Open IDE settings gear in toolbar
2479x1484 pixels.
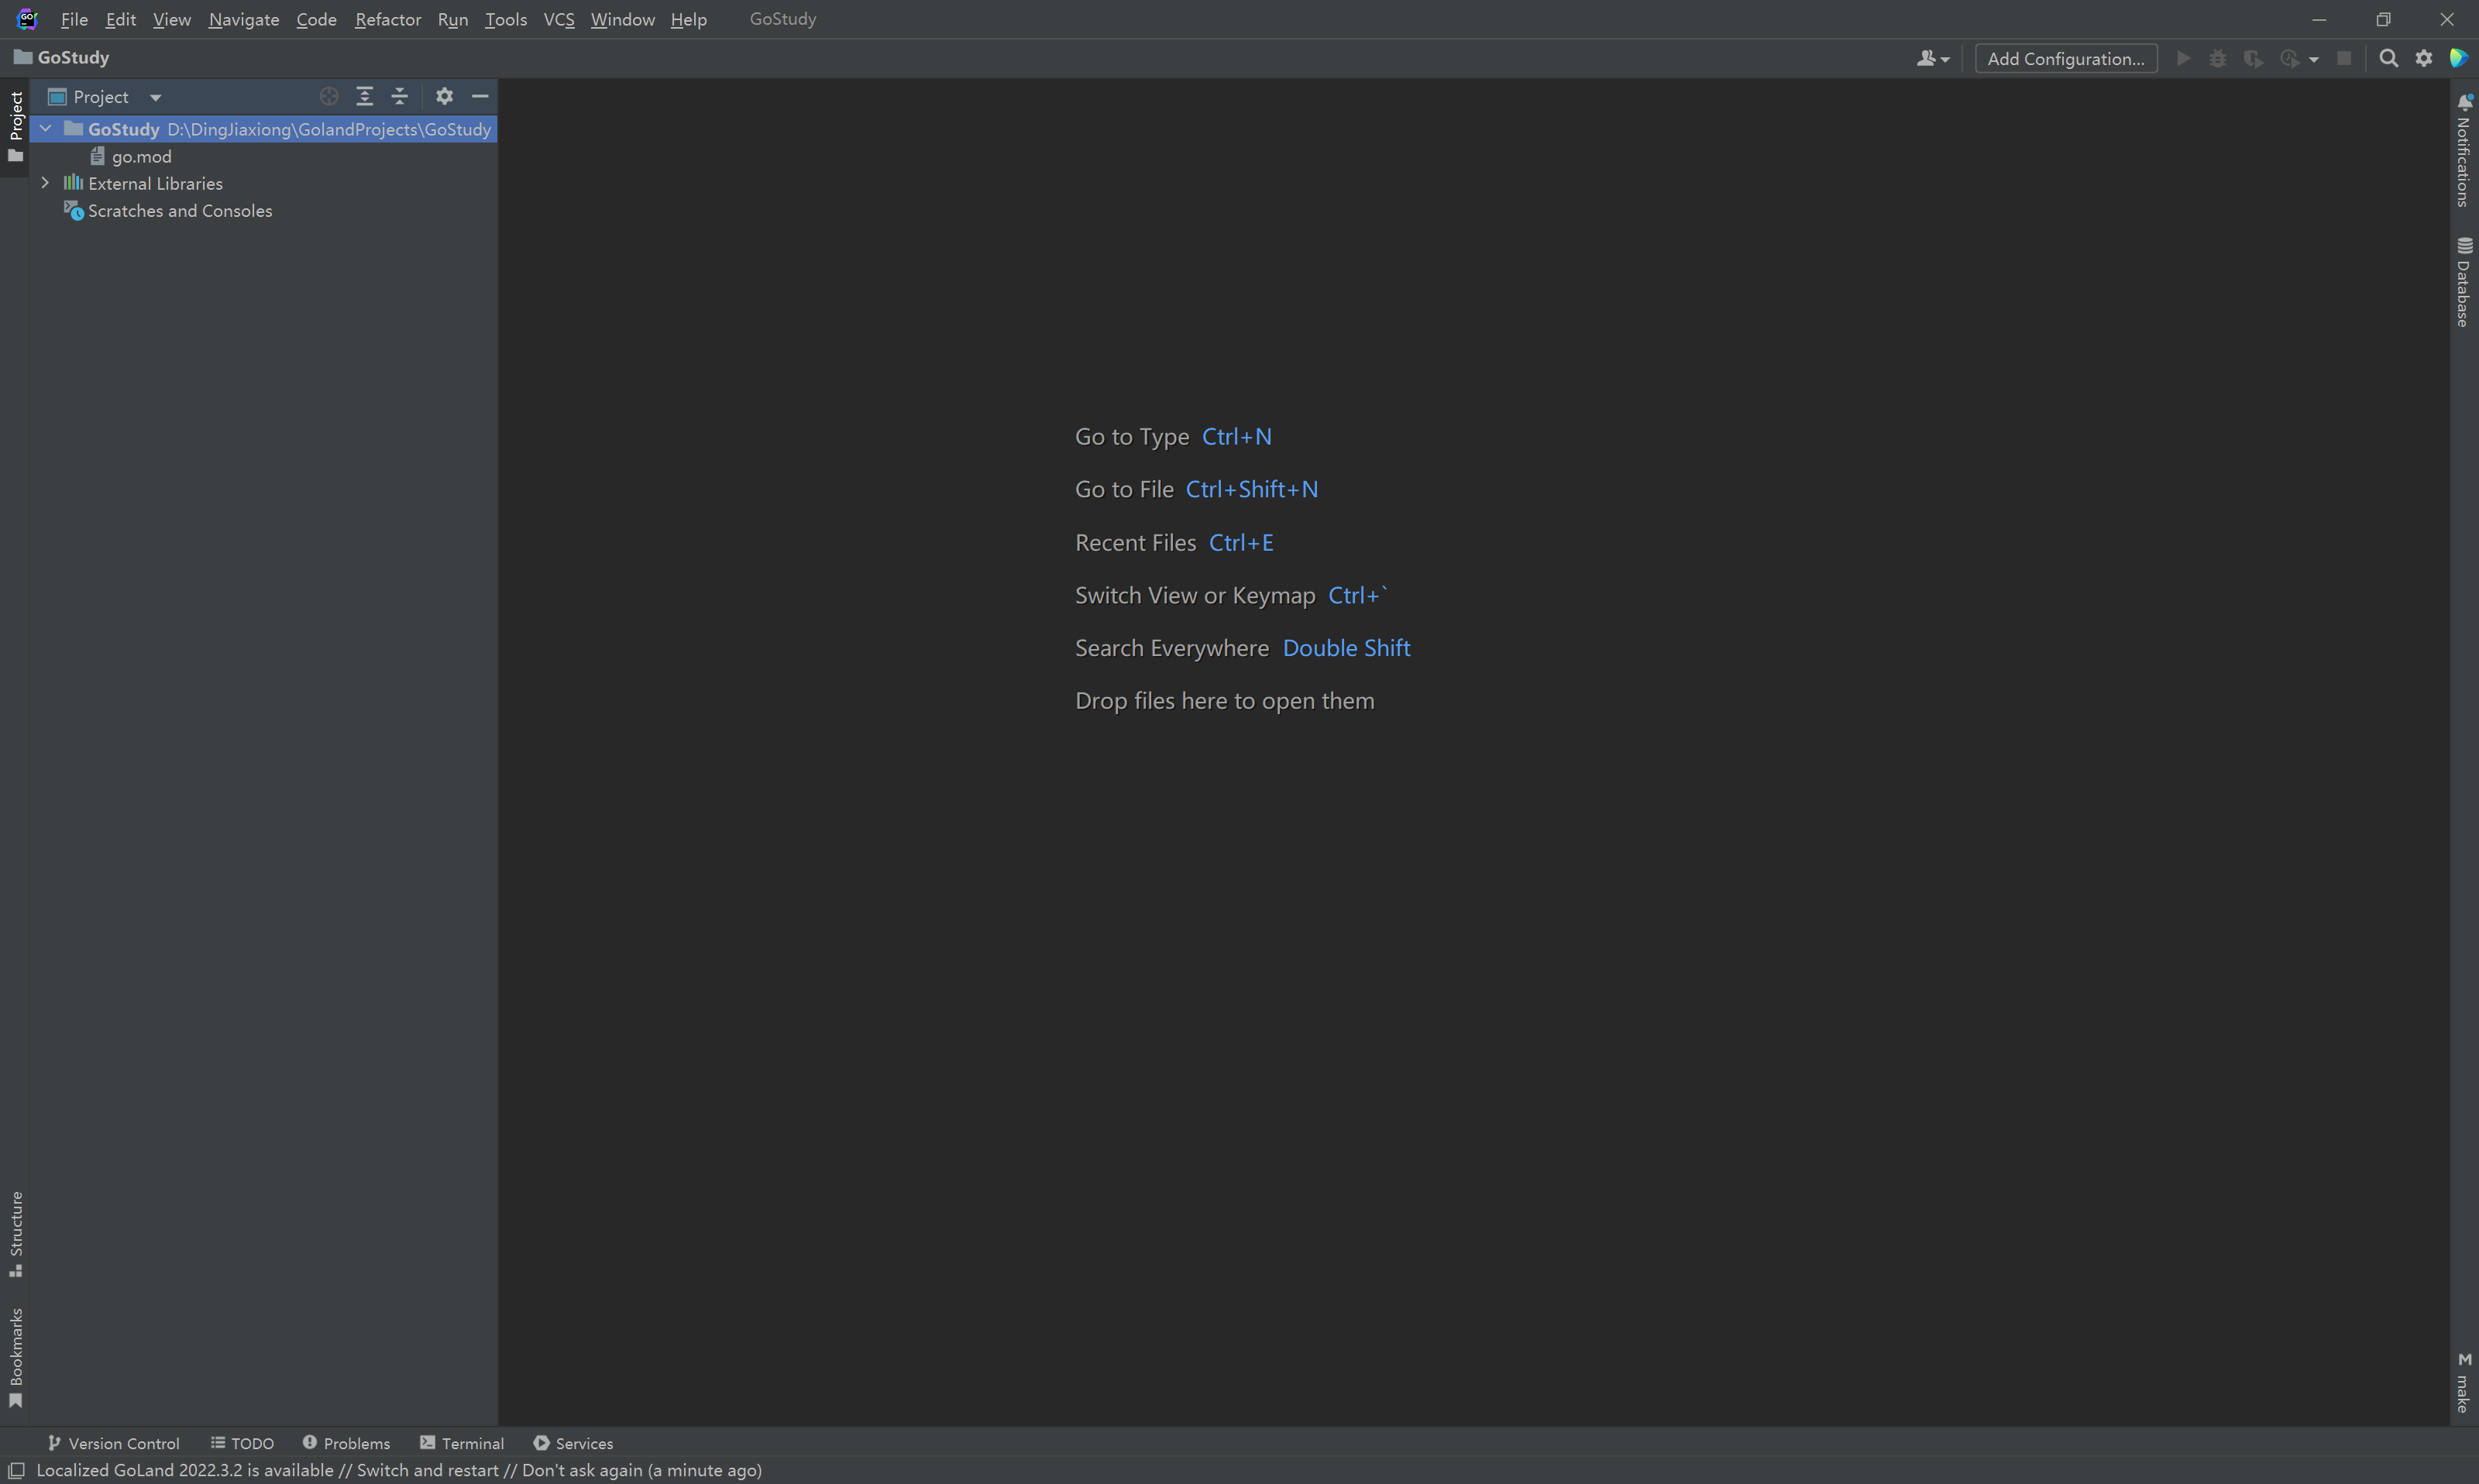pyautogui.click(x=2423, y=59)
